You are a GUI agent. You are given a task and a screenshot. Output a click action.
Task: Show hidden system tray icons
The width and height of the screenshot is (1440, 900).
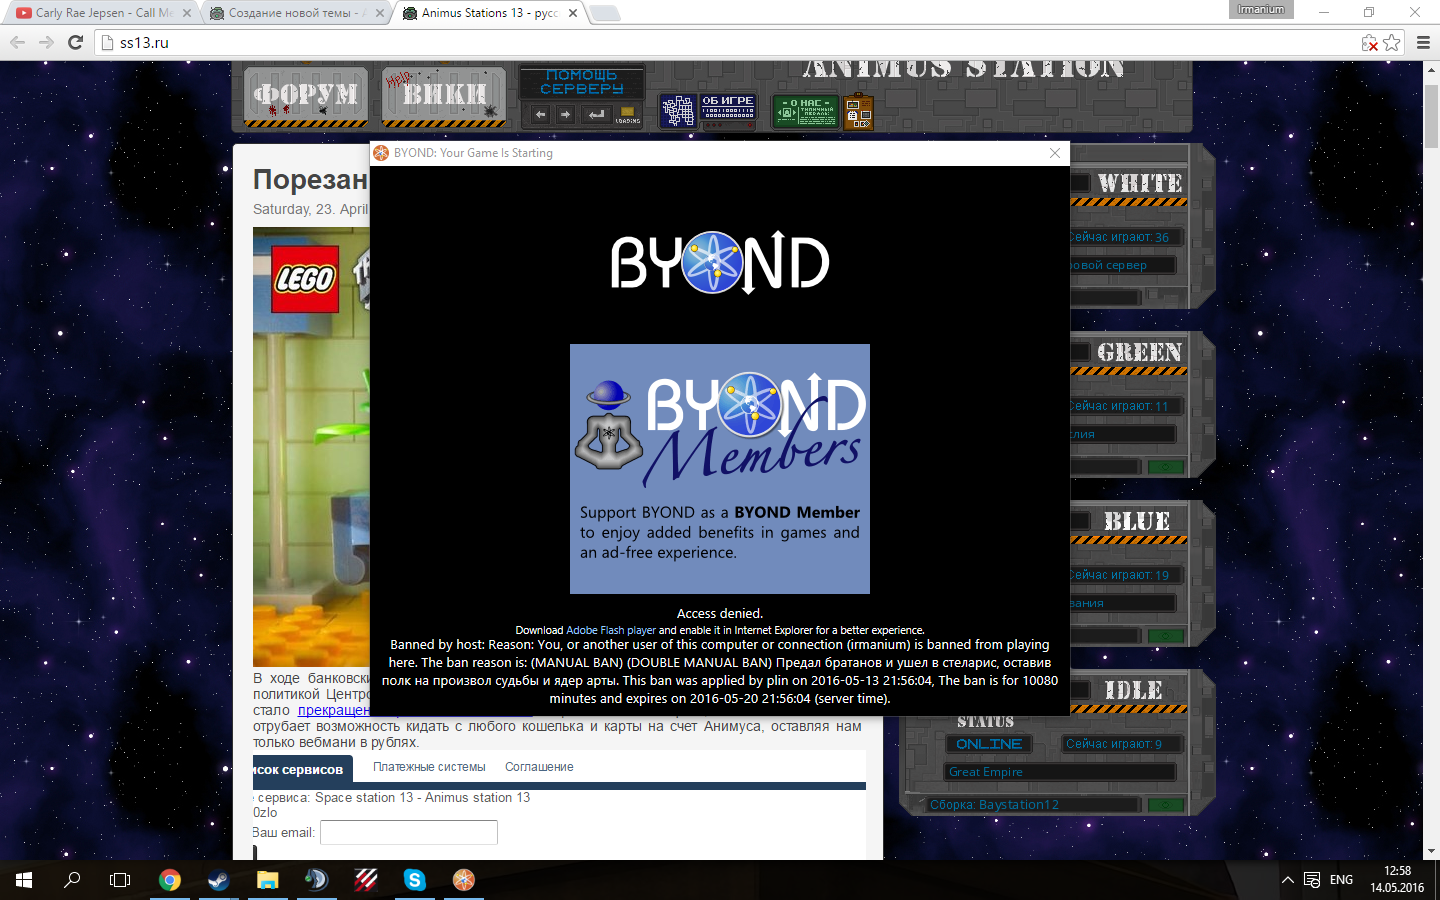coord(1288,880)
